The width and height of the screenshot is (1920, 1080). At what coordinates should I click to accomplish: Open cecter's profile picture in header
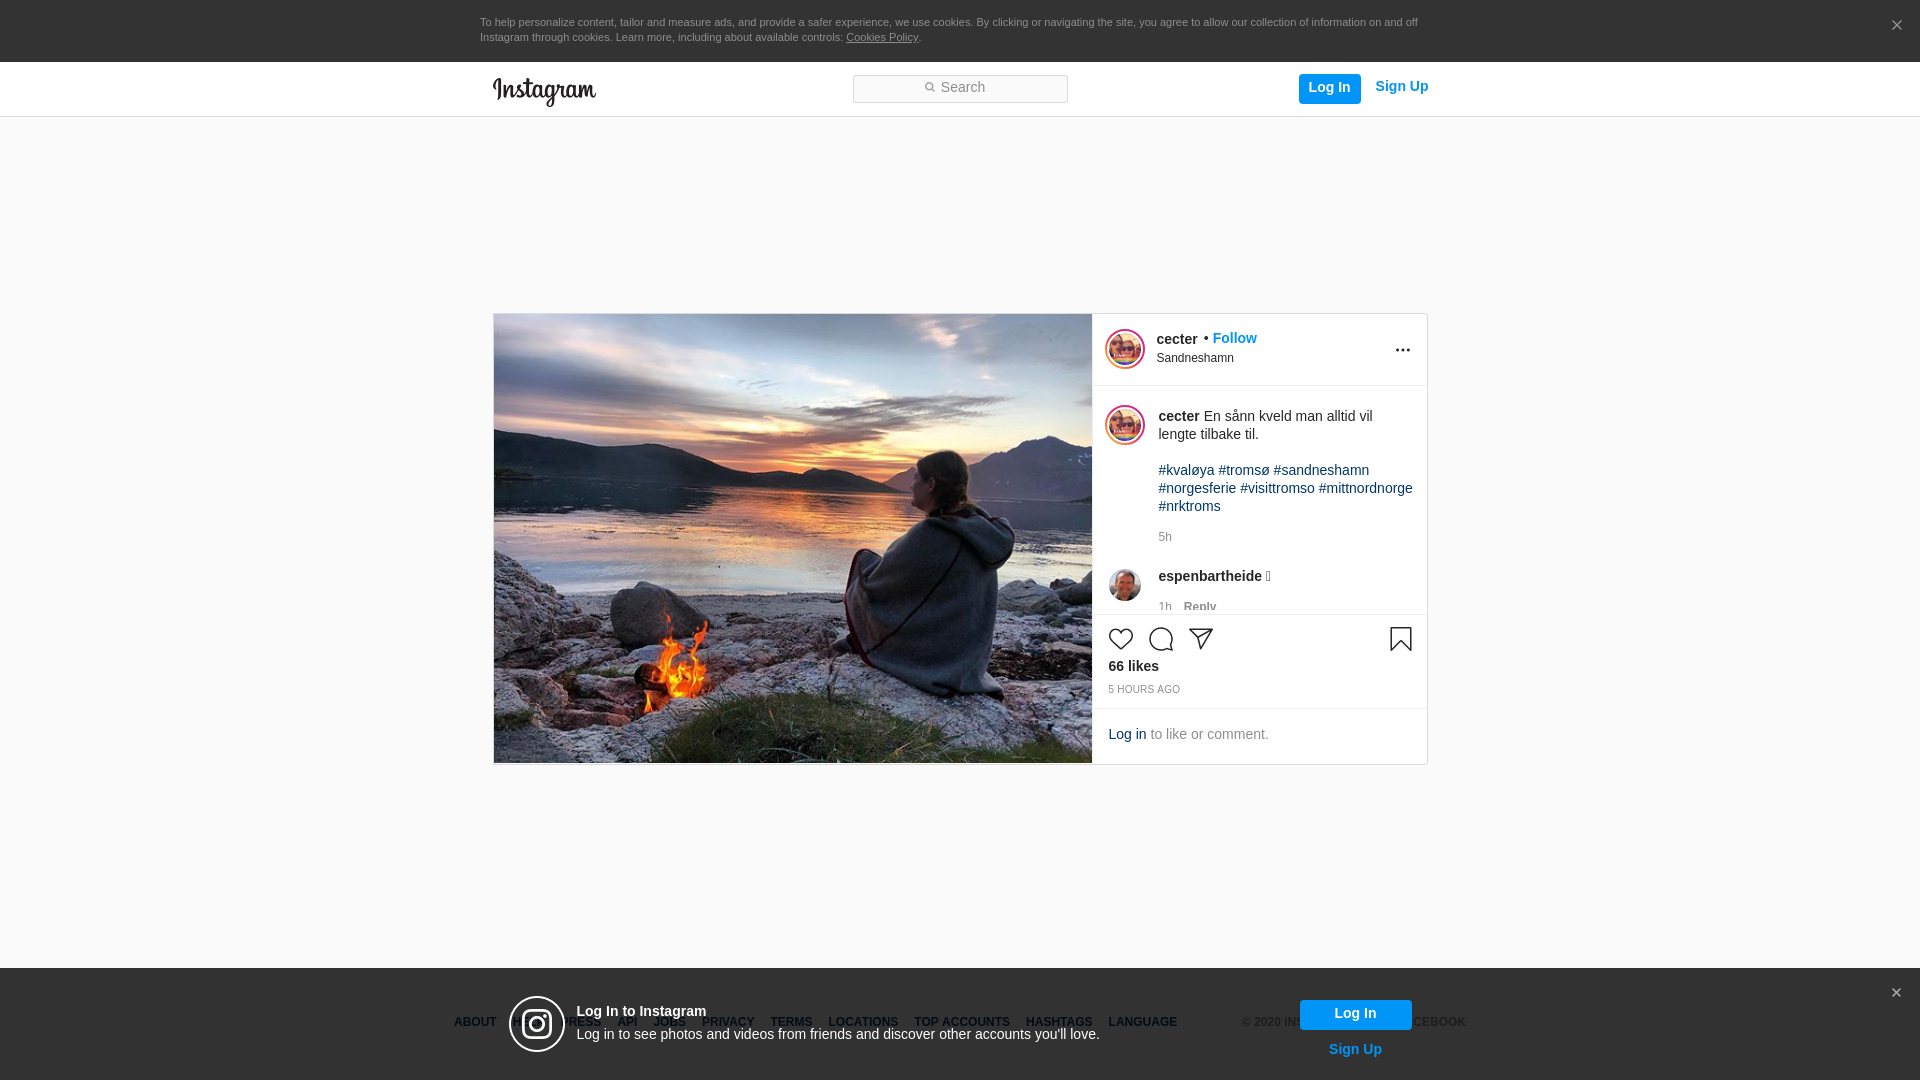1124,349
